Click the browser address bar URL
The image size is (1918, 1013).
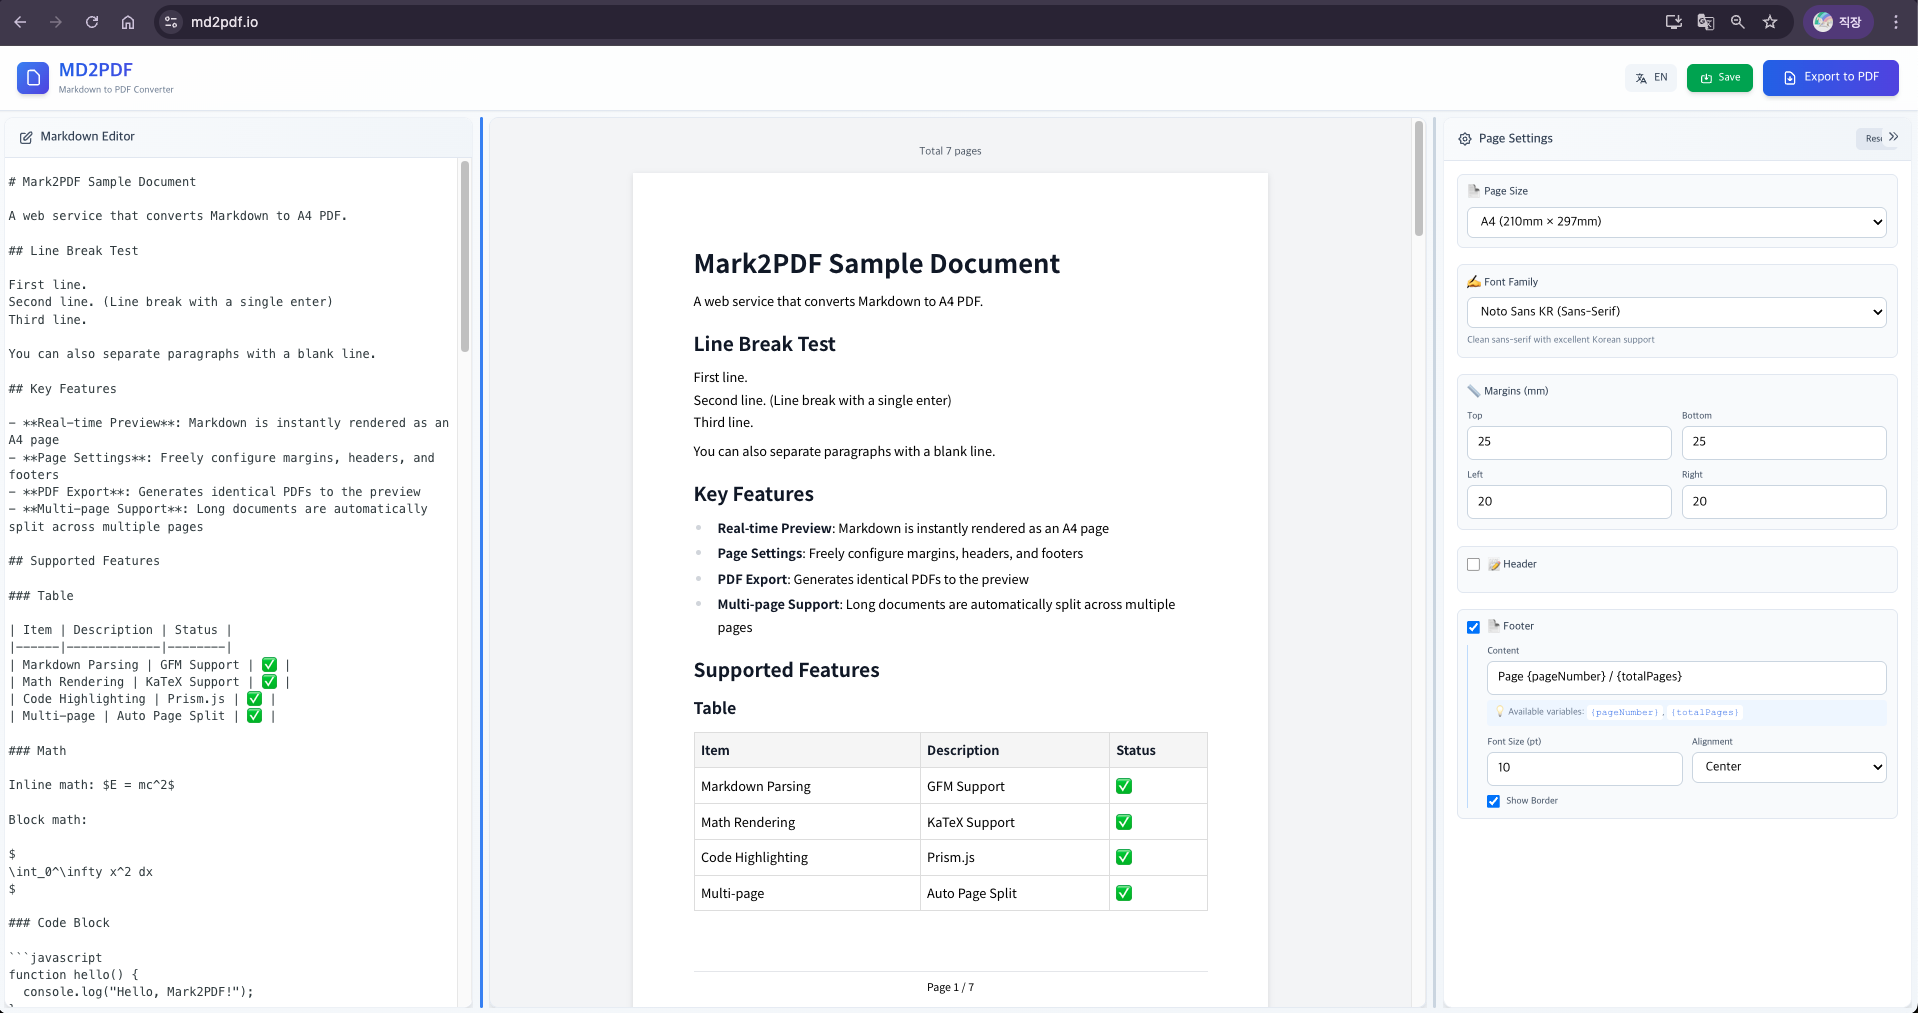click(x=224, y=22)
